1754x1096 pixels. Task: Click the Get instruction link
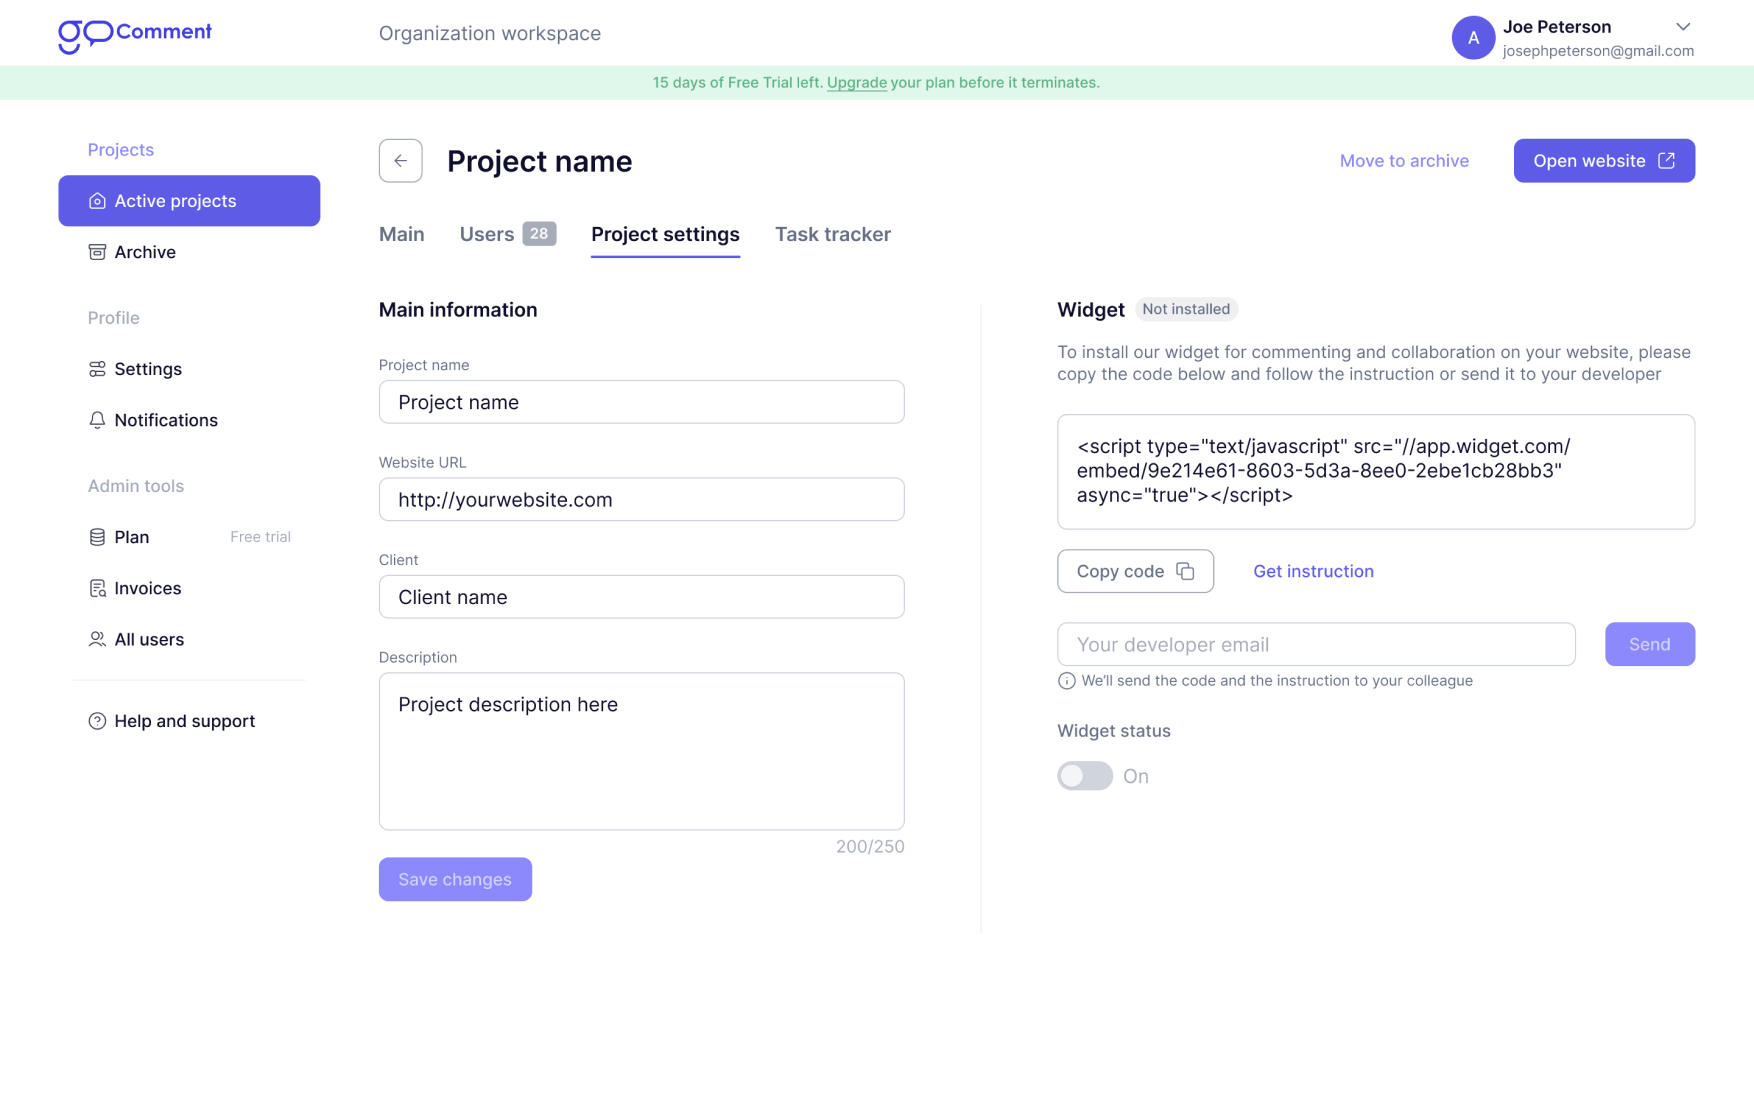click(x=1313, y=571)
